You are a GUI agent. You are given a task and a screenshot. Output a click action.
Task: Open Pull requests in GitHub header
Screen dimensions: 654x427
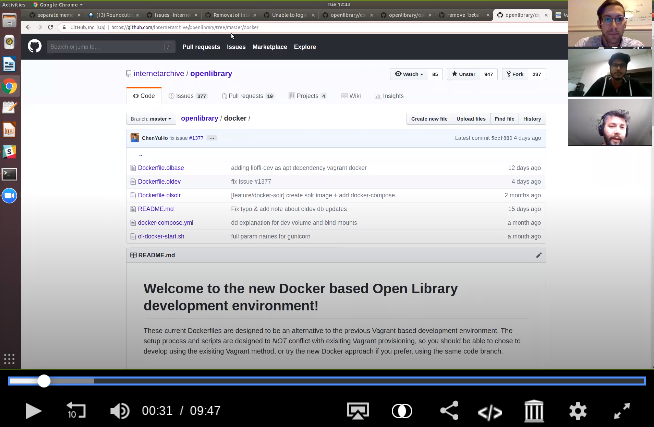point(201,47)
